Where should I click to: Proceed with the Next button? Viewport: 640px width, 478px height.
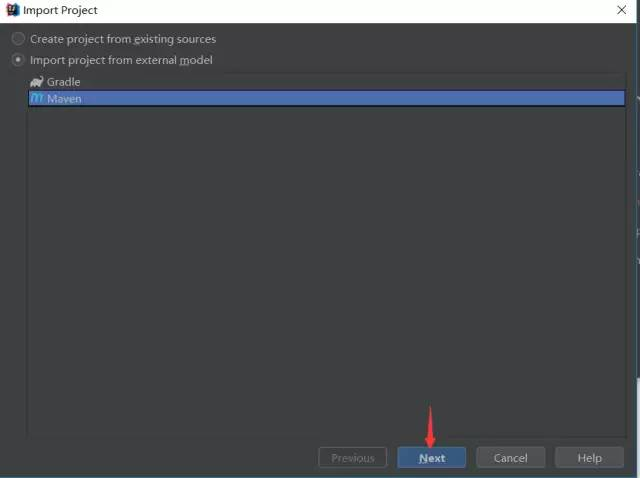pos(431,458)
